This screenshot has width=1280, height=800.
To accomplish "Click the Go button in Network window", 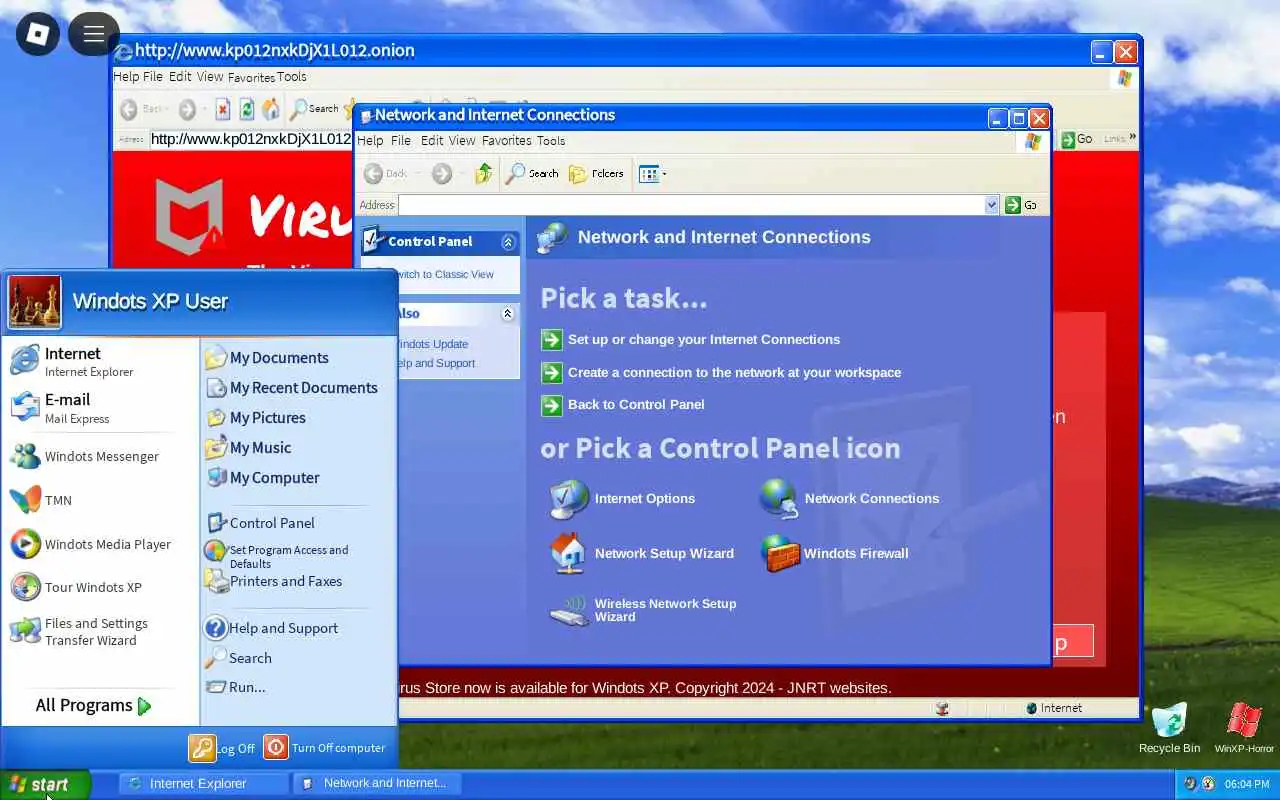I will pos(1021,205).
